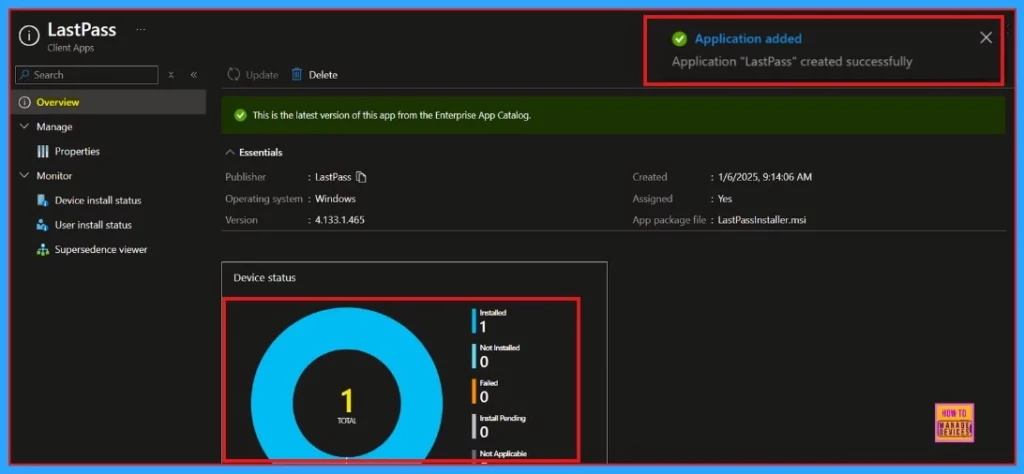Screen dimensions: 1024x474
Task: Collapse the sidebar with double chevron
Action: pos(194,75)
